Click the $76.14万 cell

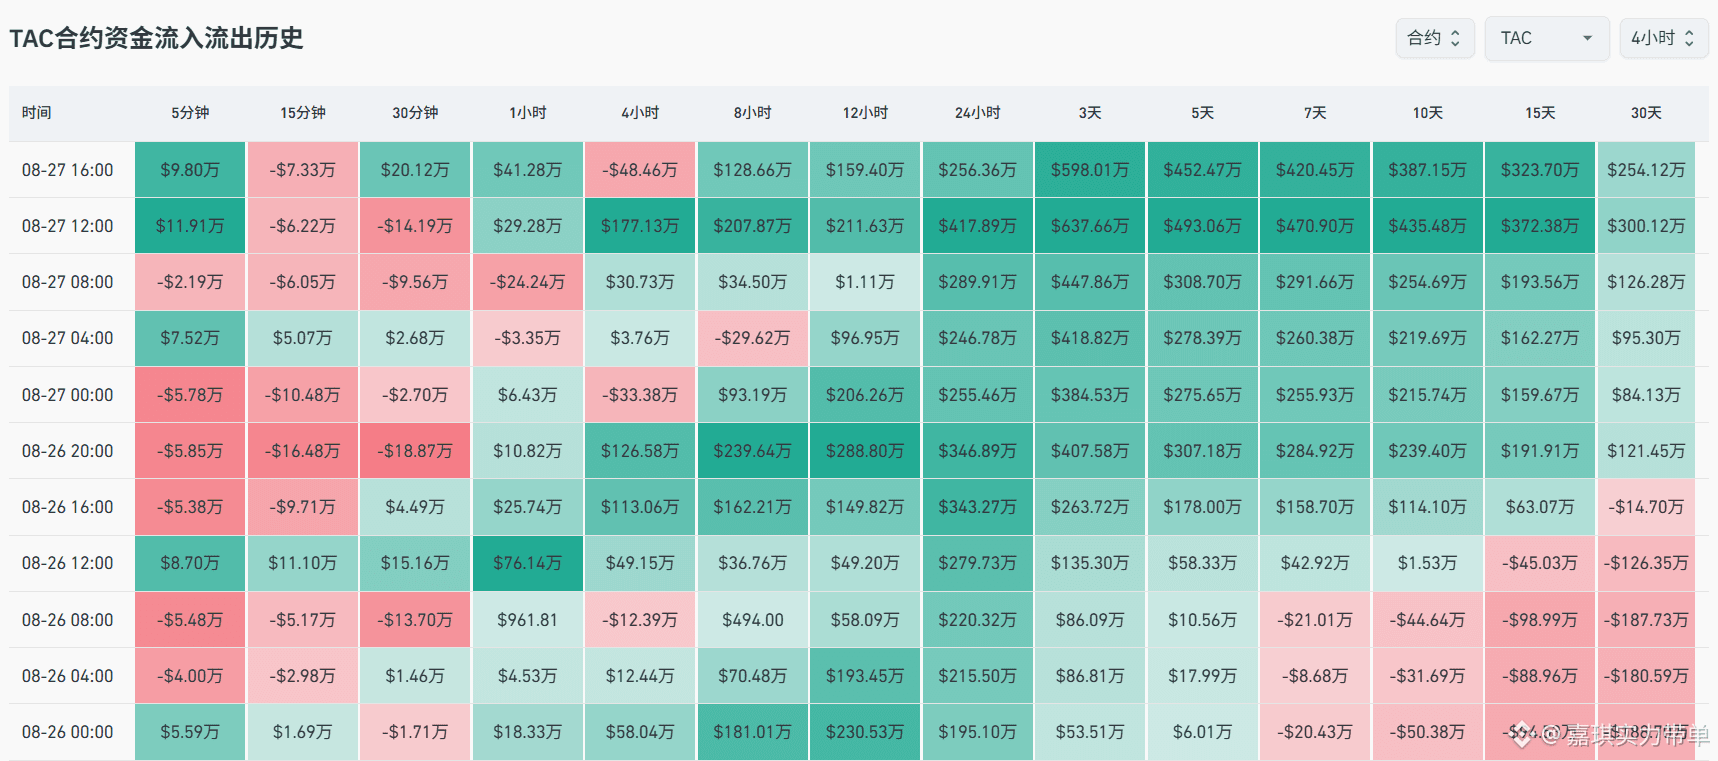click(527, 563)
